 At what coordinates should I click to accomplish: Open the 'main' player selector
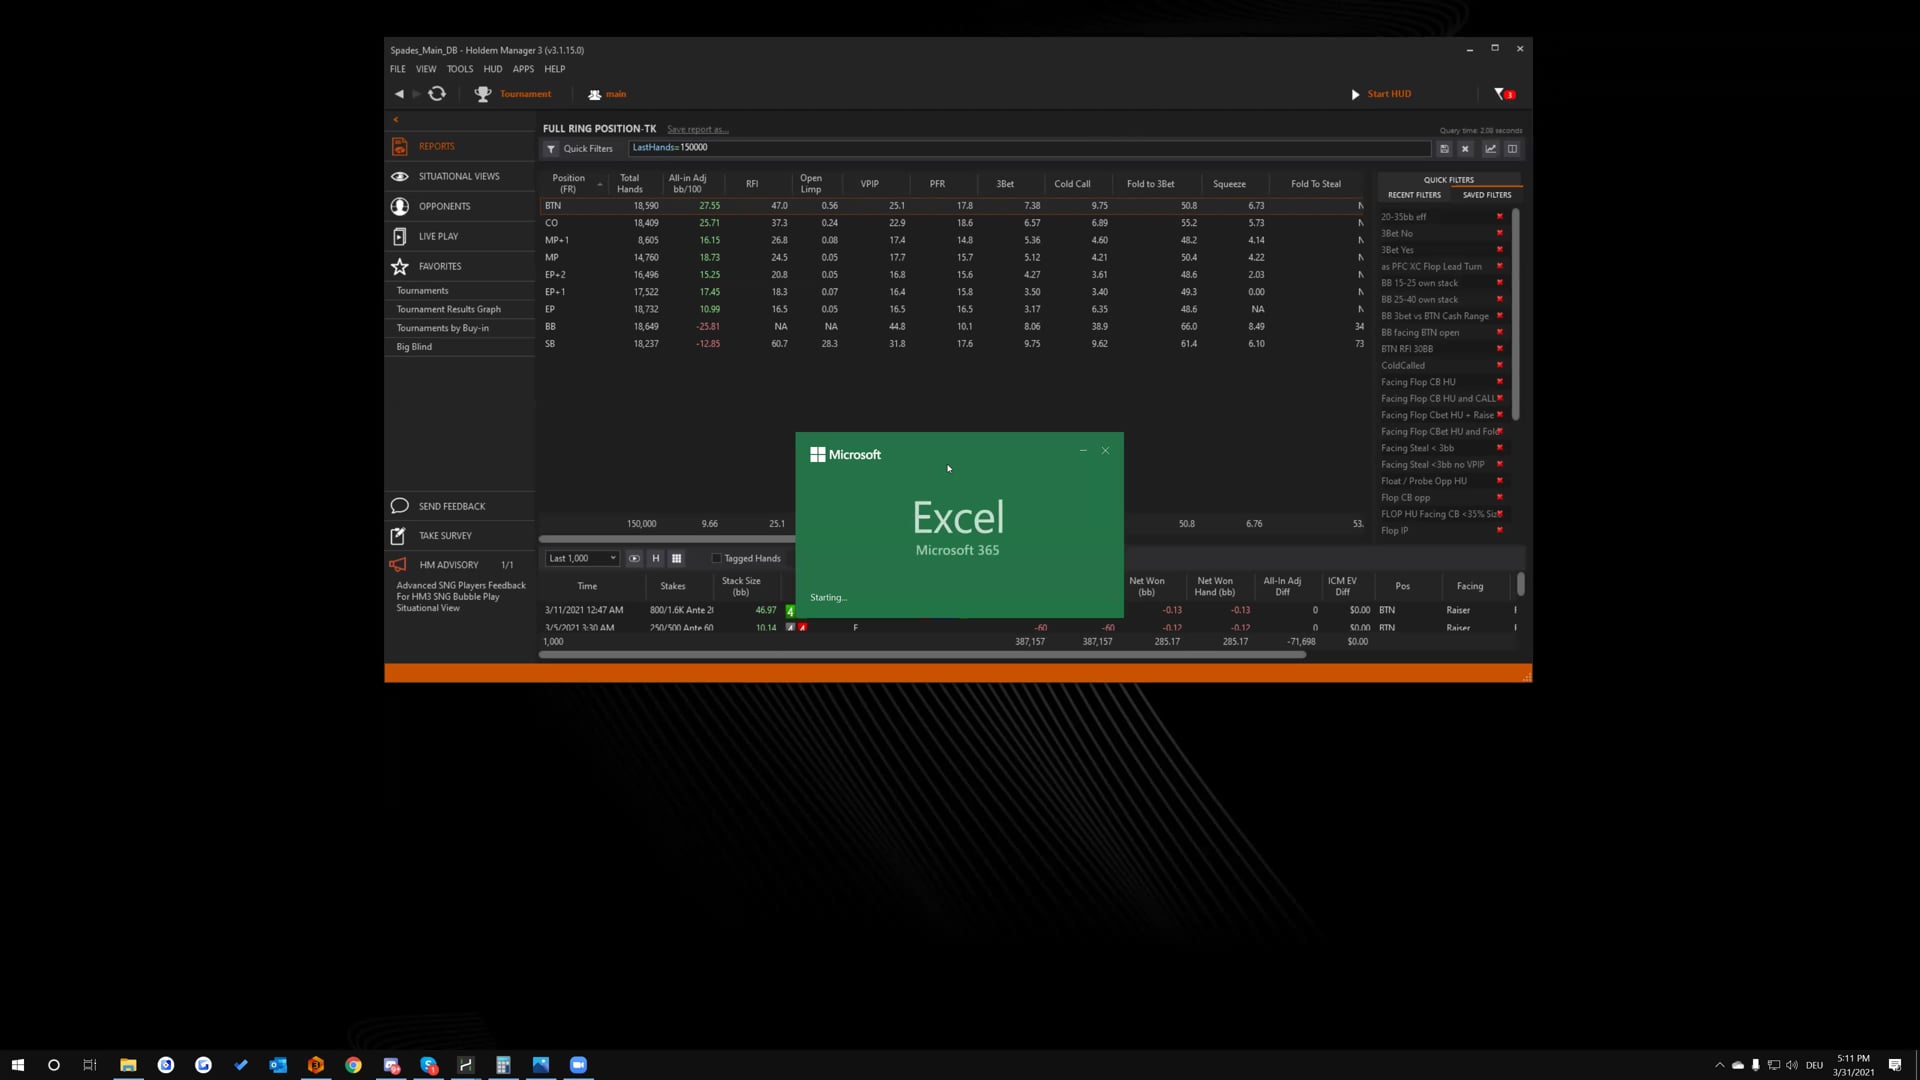pyautogui.click(x=607, y=94)
